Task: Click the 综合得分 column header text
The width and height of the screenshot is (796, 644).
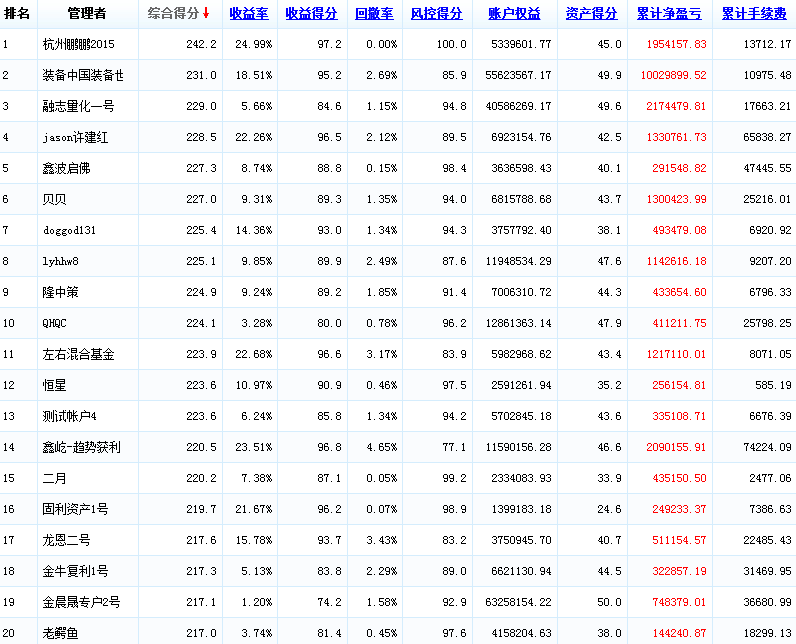Action: pos(173,14)
